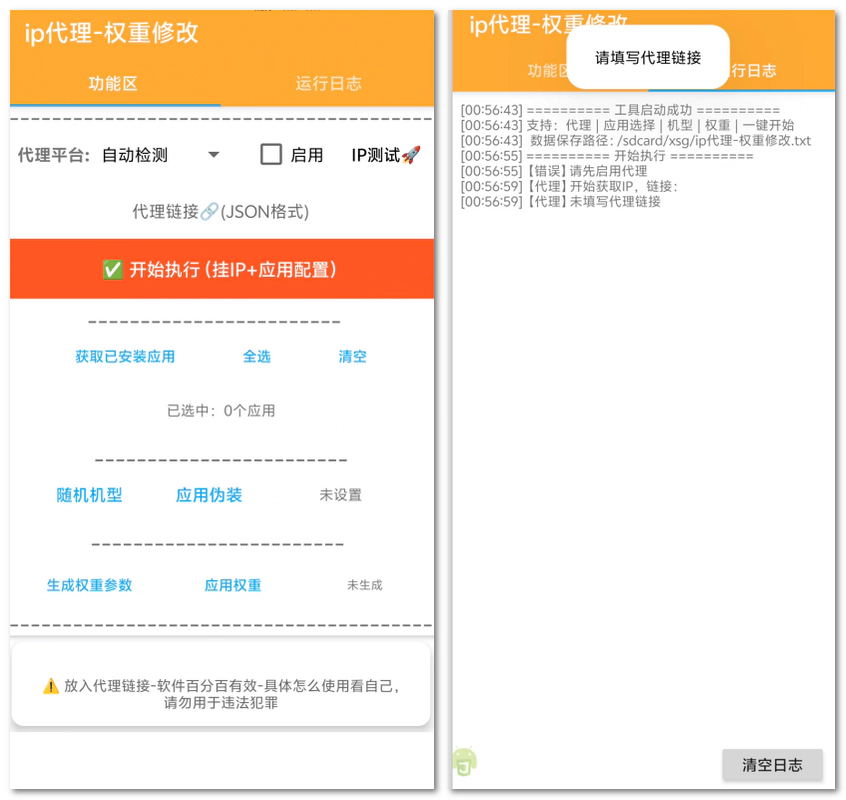Focus the 代理链接 JSON input field
The image size is (846, 800).
221,212
